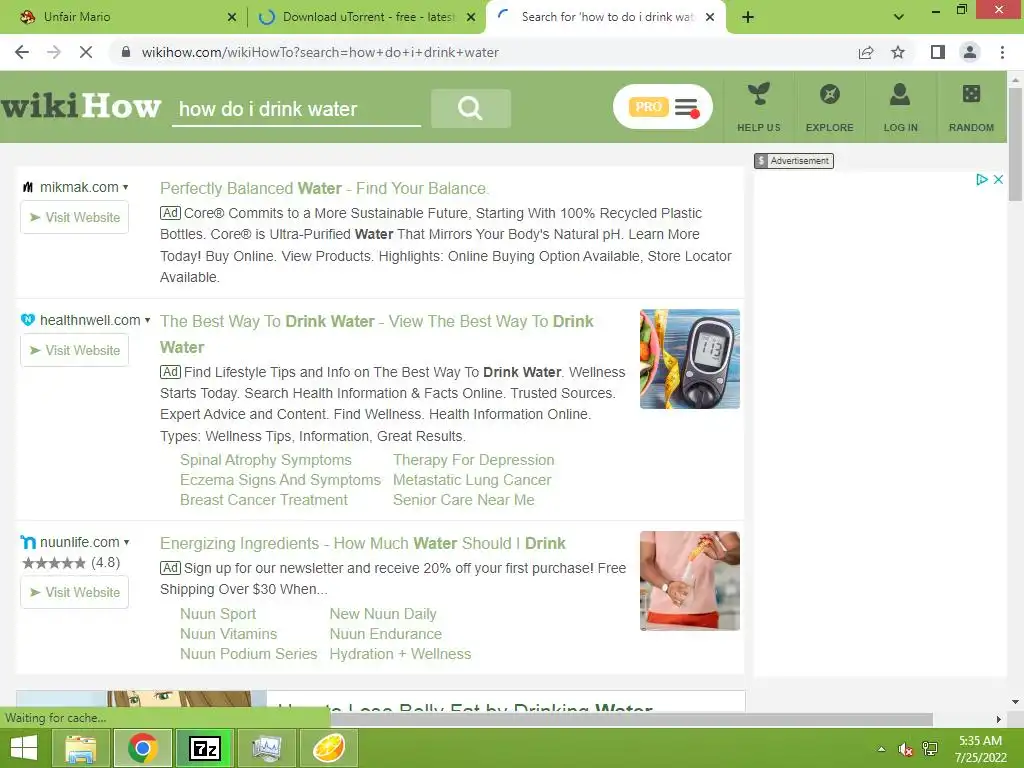Open Nuun Podium Series link

point(248,654)
